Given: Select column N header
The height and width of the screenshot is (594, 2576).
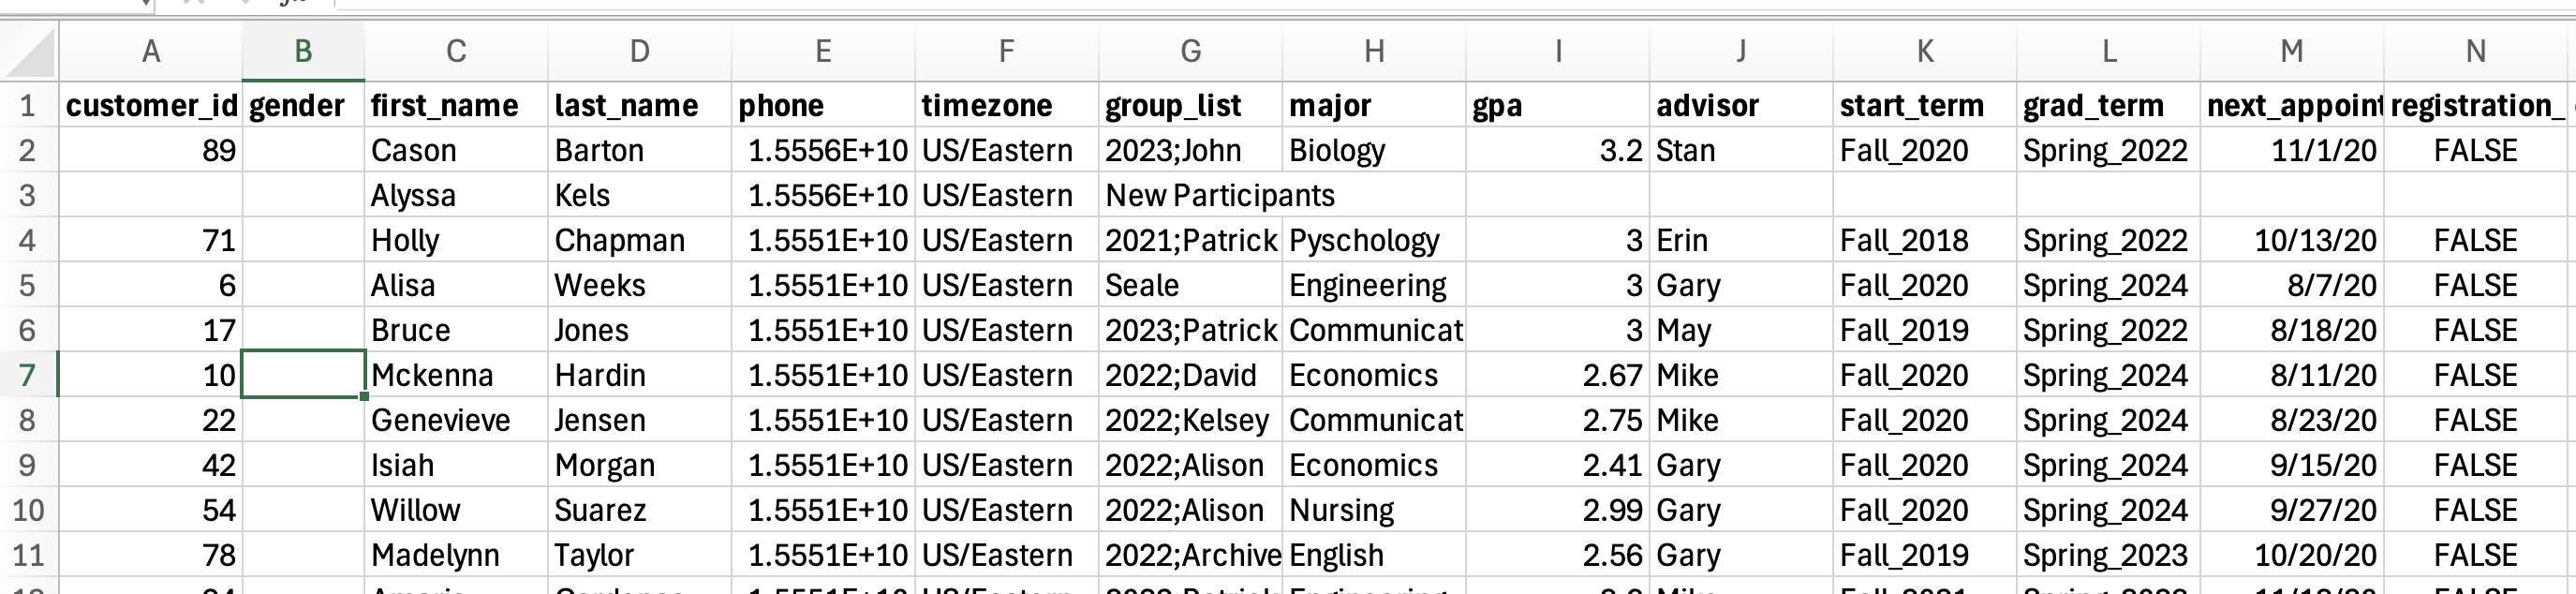Looking at the screenshot, I should (2475, 51).
